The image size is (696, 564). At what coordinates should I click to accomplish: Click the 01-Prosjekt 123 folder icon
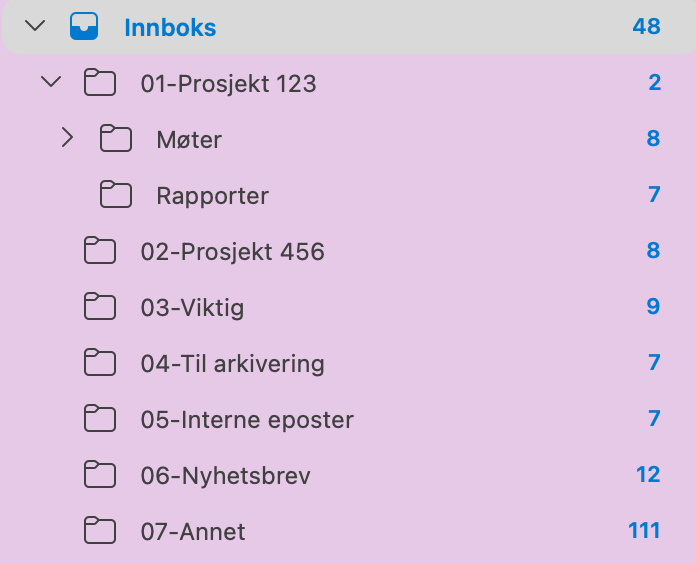[x=100, y=83]
